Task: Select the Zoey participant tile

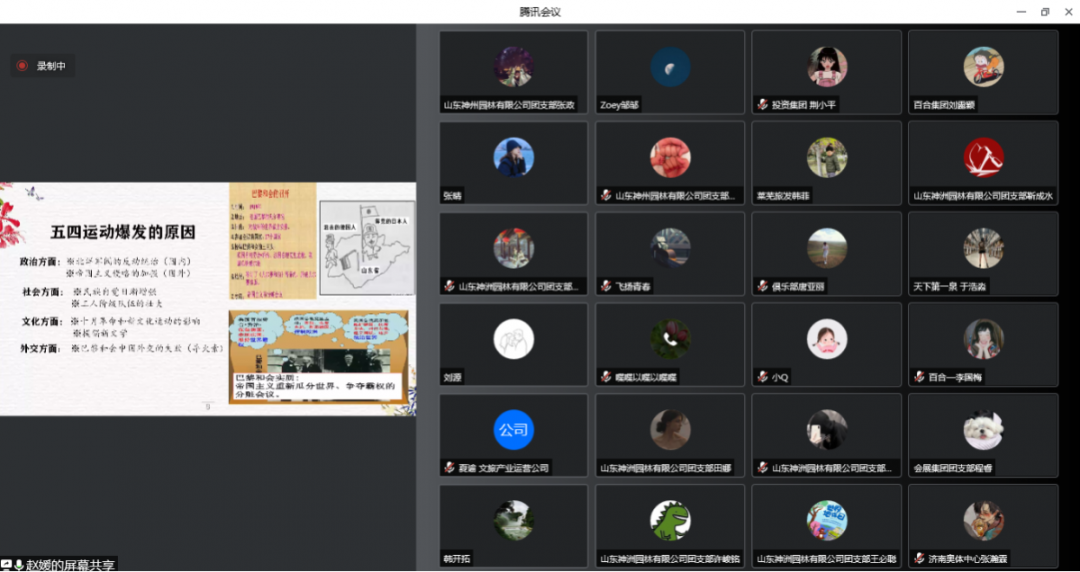Action: tap(670, 72)
